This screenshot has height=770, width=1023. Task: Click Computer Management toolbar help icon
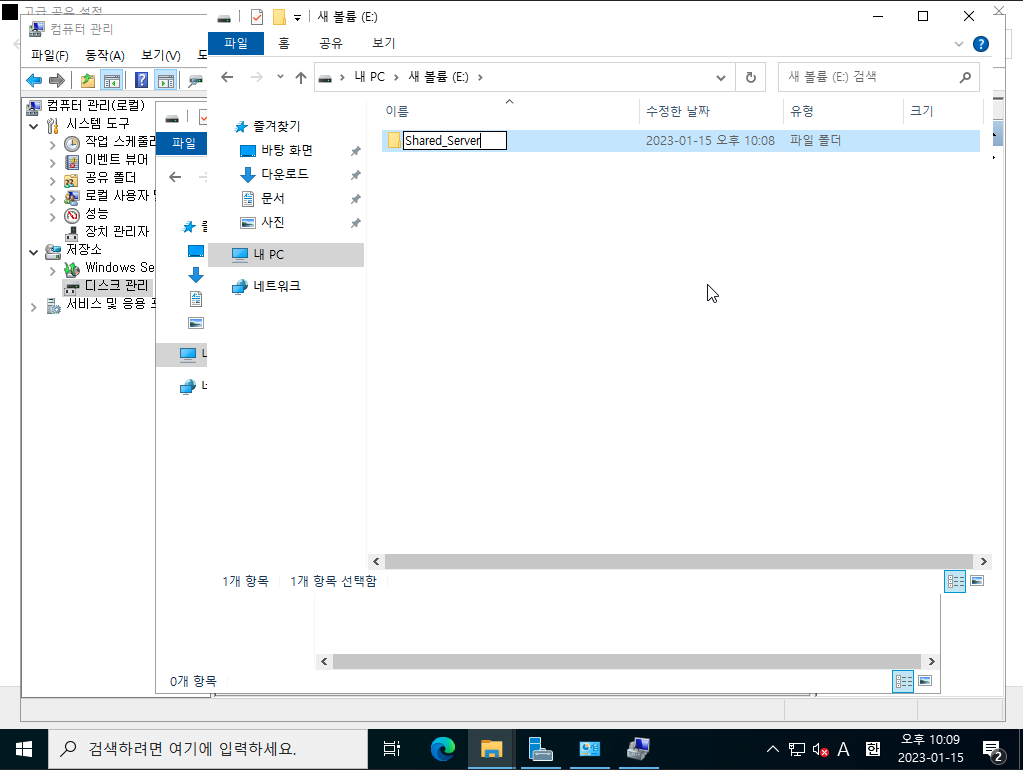141,80
